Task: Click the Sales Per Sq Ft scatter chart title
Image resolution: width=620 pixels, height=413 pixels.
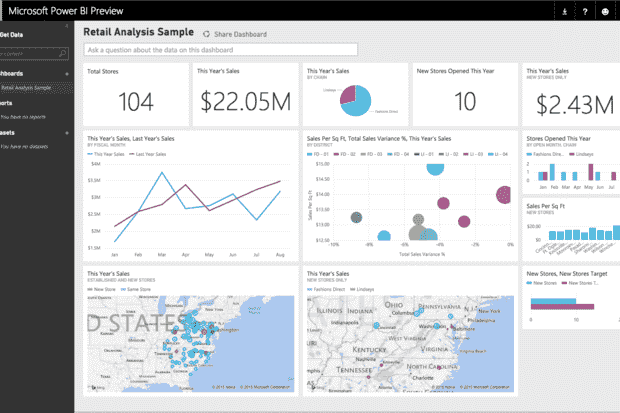Action: click(379, 139)
